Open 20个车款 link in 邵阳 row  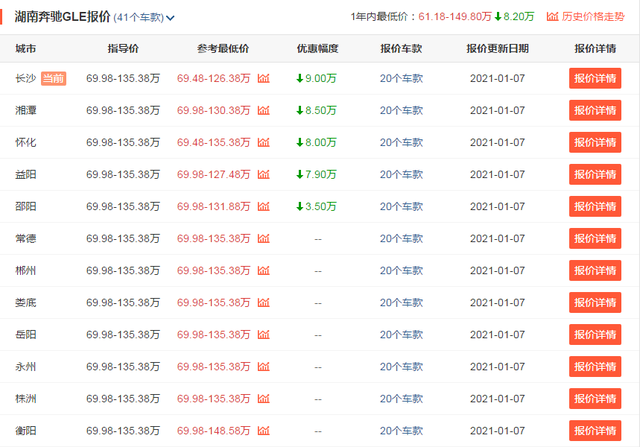[x=401, y=206]
